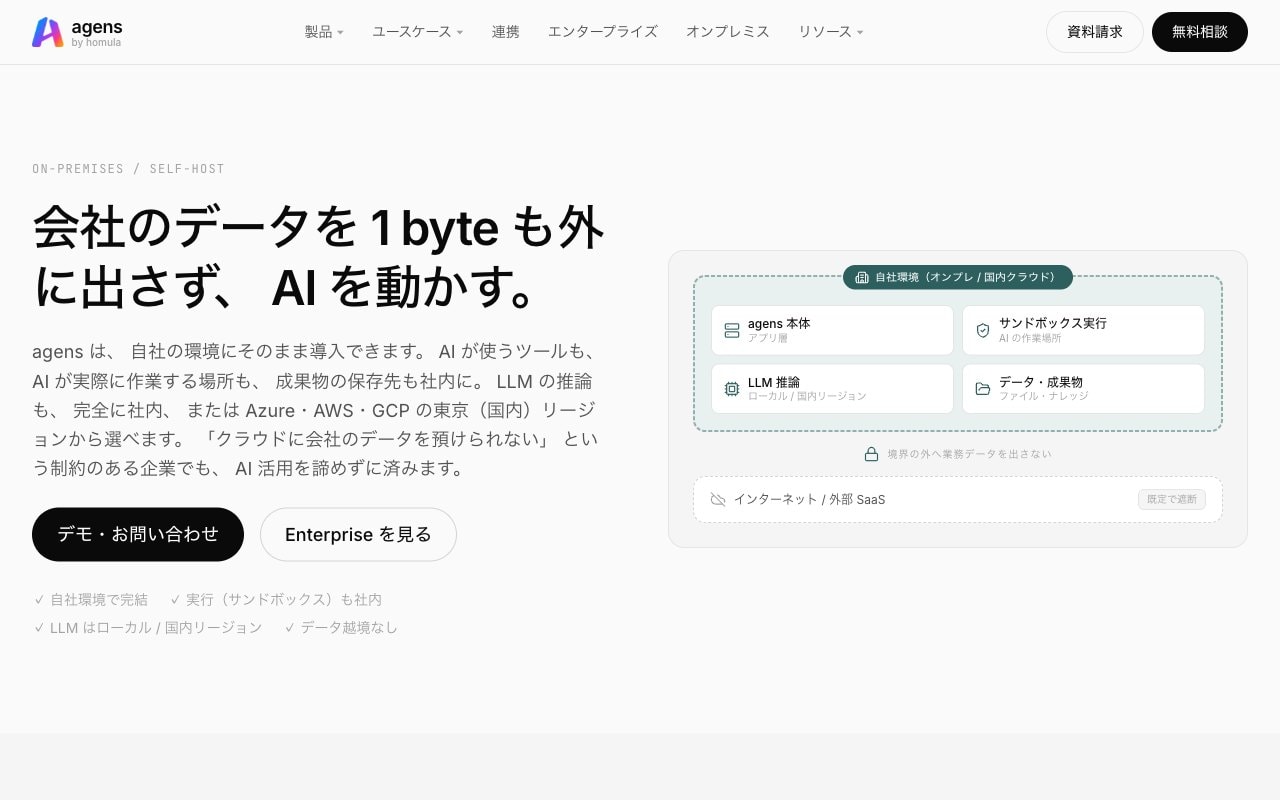Screen dimensions: 1280x800
Task: Click the chip icon beside LLM 推論
Action: click(x=732, y=389)
